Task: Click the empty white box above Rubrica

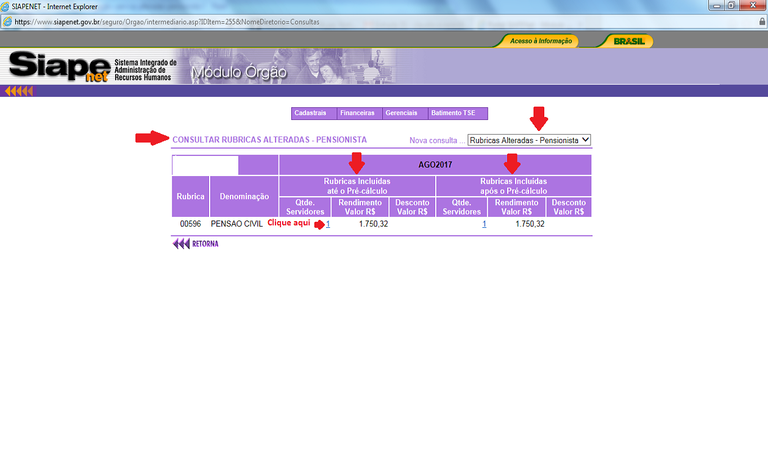Action: pyautogui.click(x=205, y=165)
